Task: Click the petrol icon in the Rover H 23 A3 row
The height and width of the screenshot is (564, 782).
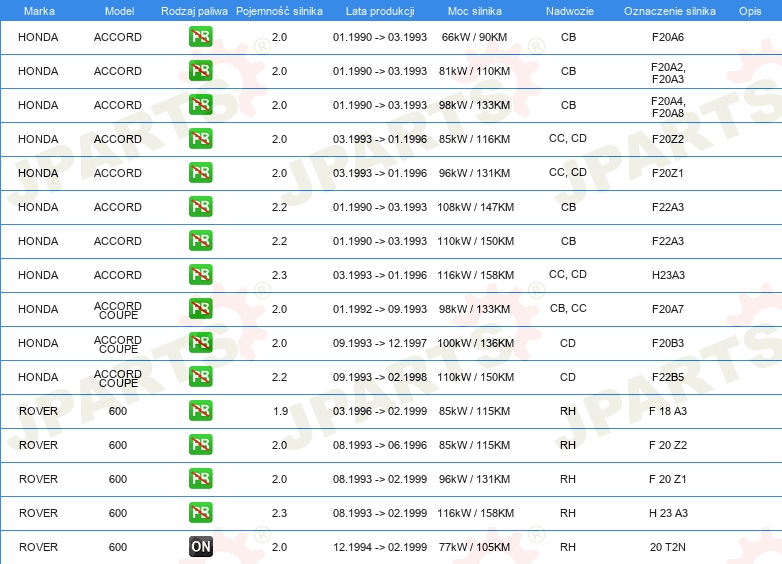Action: click(200, 513)
